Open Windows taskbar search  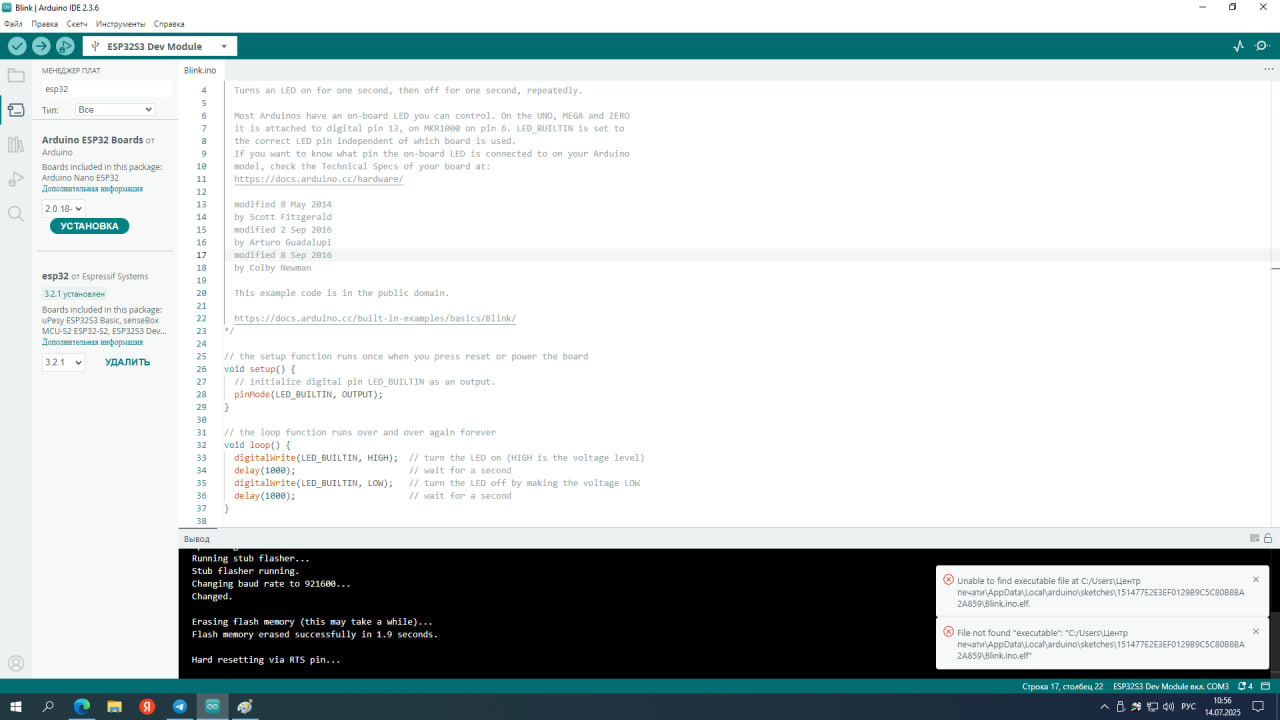point(48,706)
